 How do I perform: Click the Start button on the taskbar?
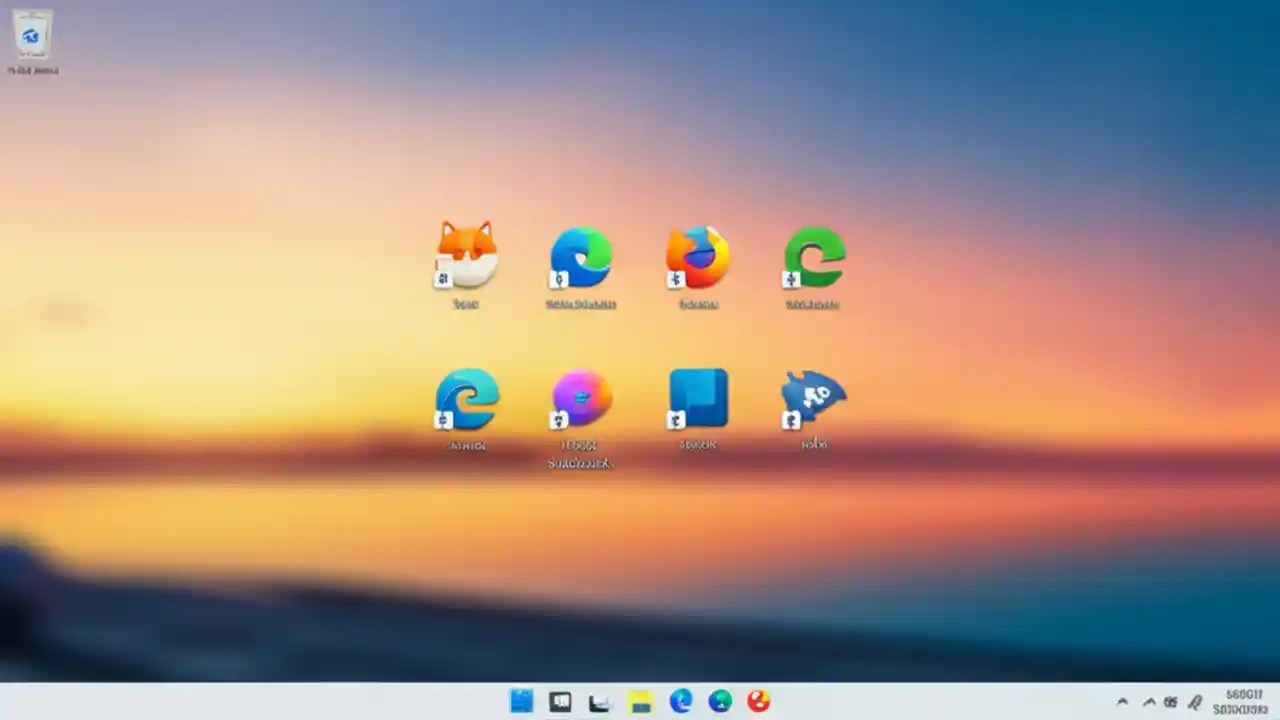point(520,701)
